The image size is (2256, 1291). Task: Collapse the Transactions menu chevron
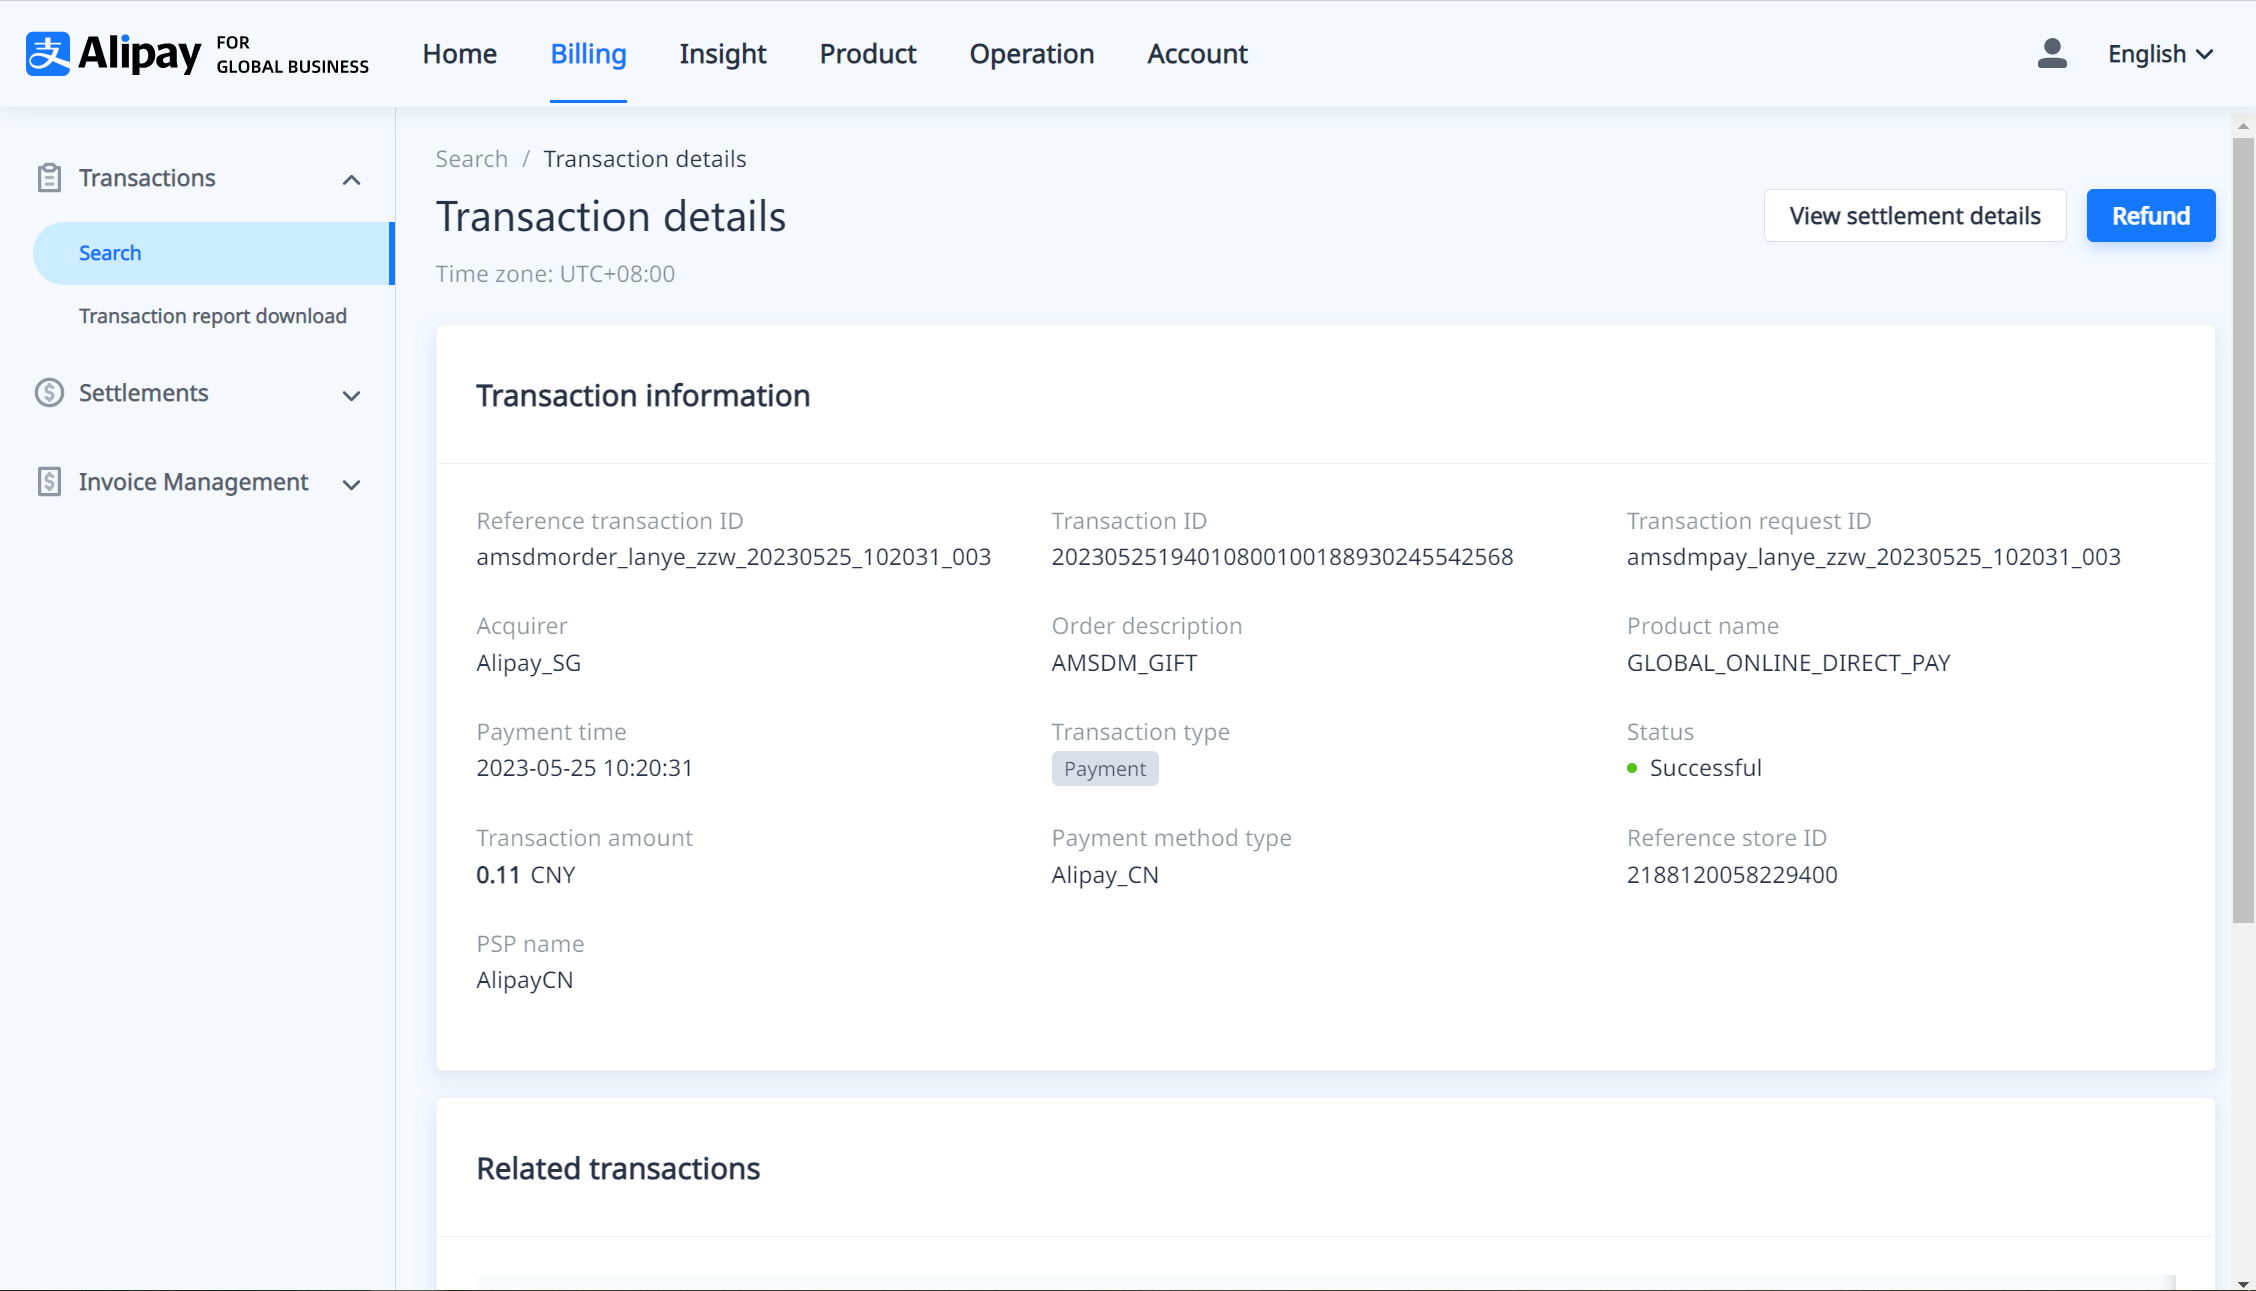[x=351, y=180]
